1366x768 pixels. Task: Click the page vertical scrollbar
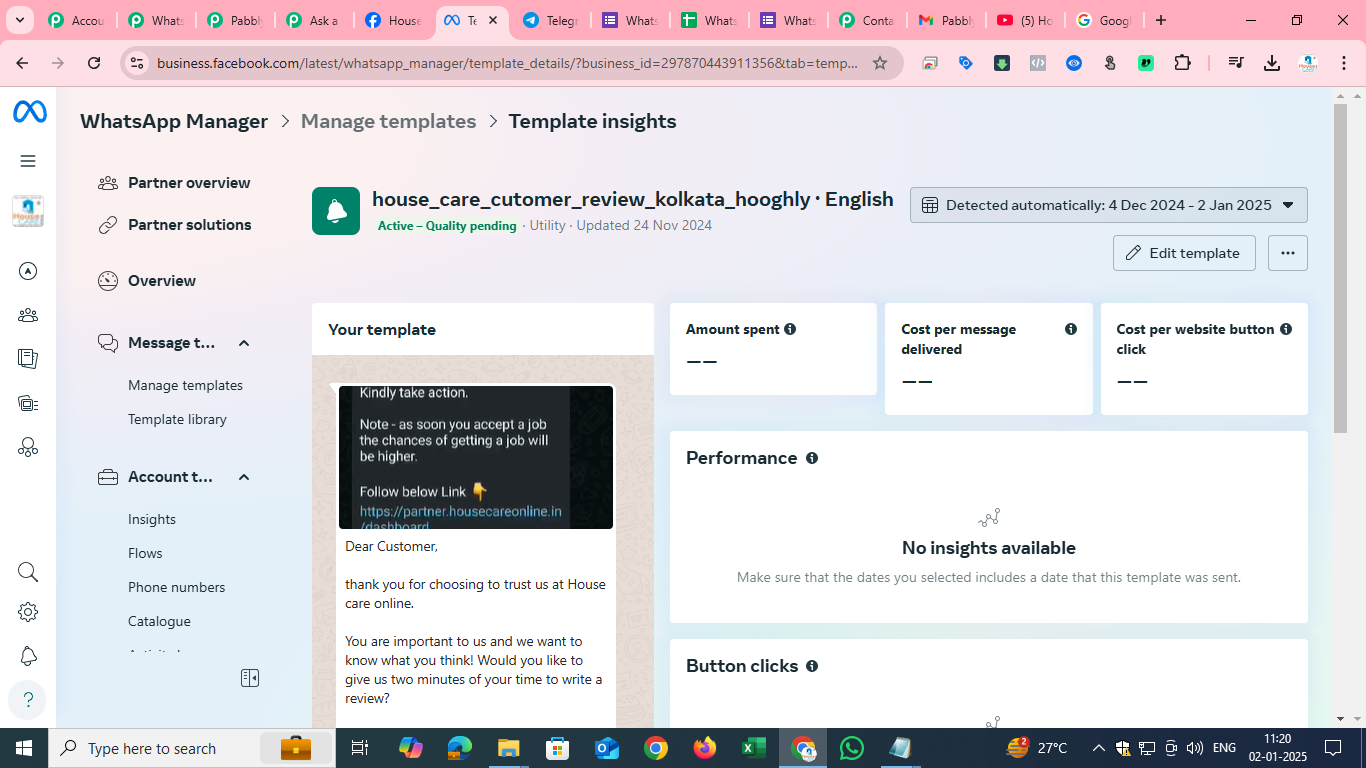pyautogui.click(x=1340, y=268)
